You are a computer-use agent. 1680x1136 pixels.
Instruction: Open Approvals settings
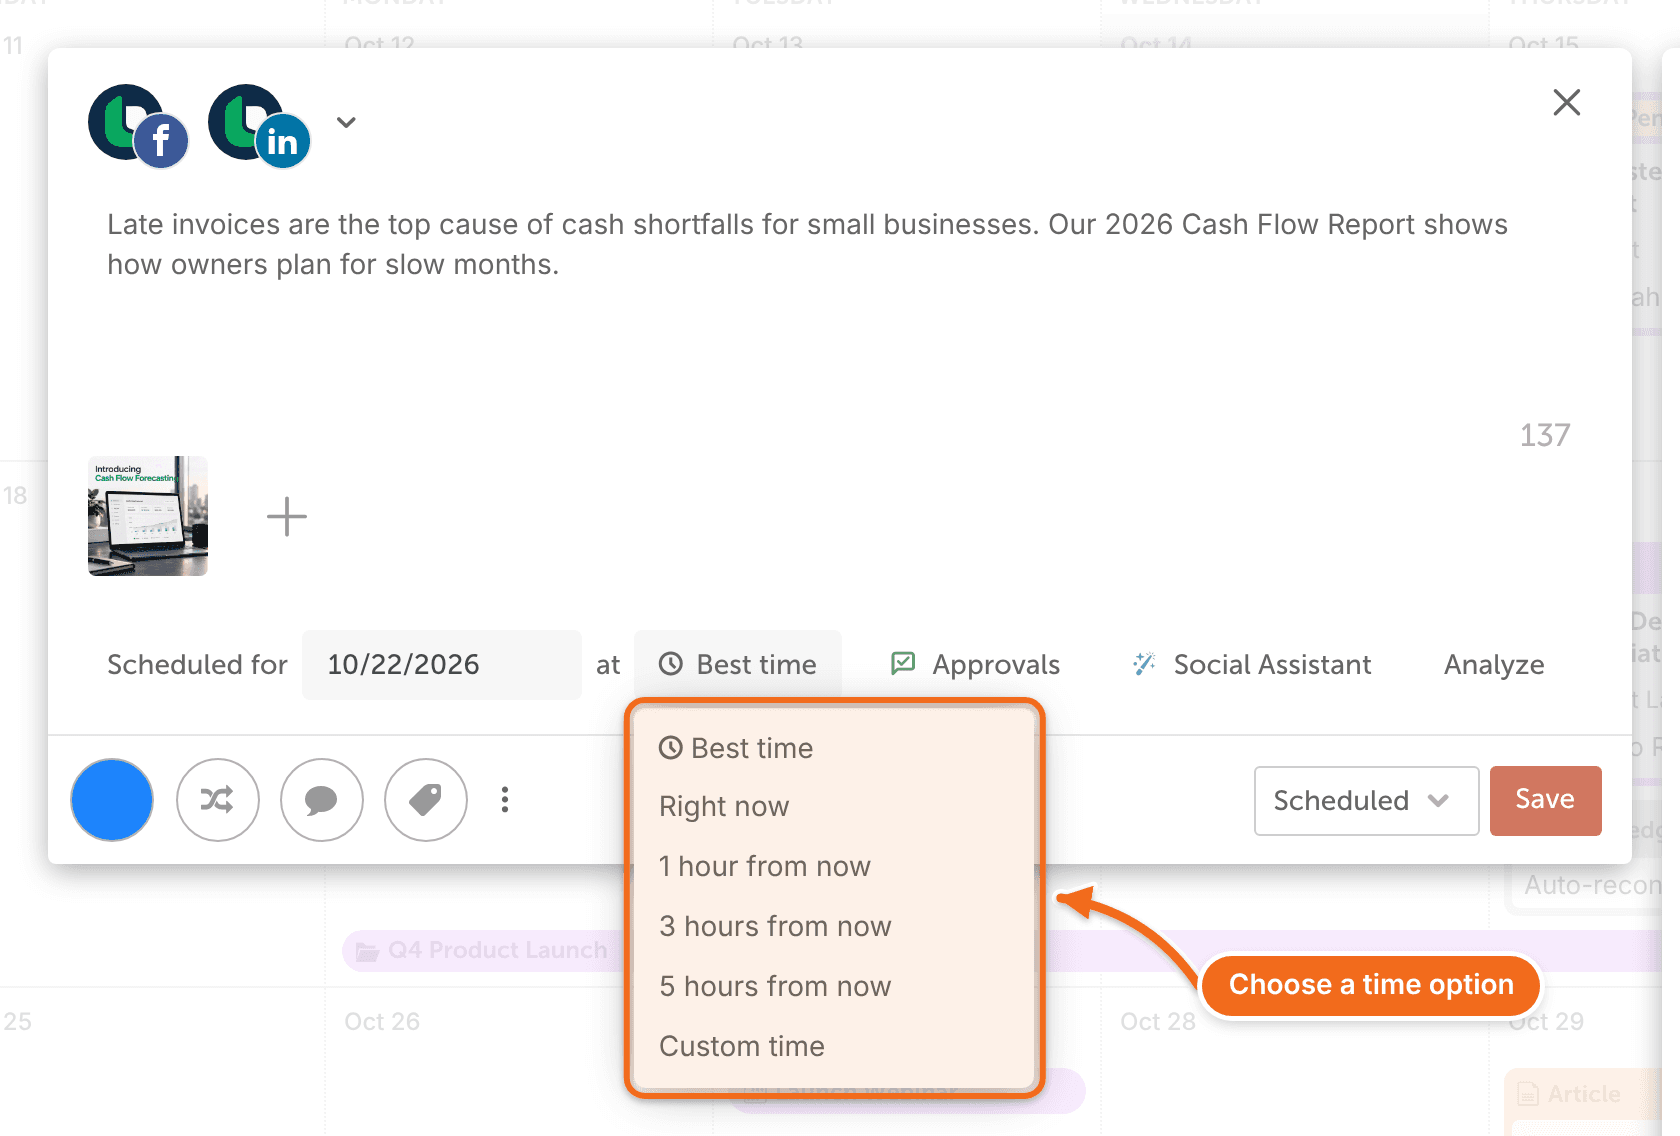point(975,664)
